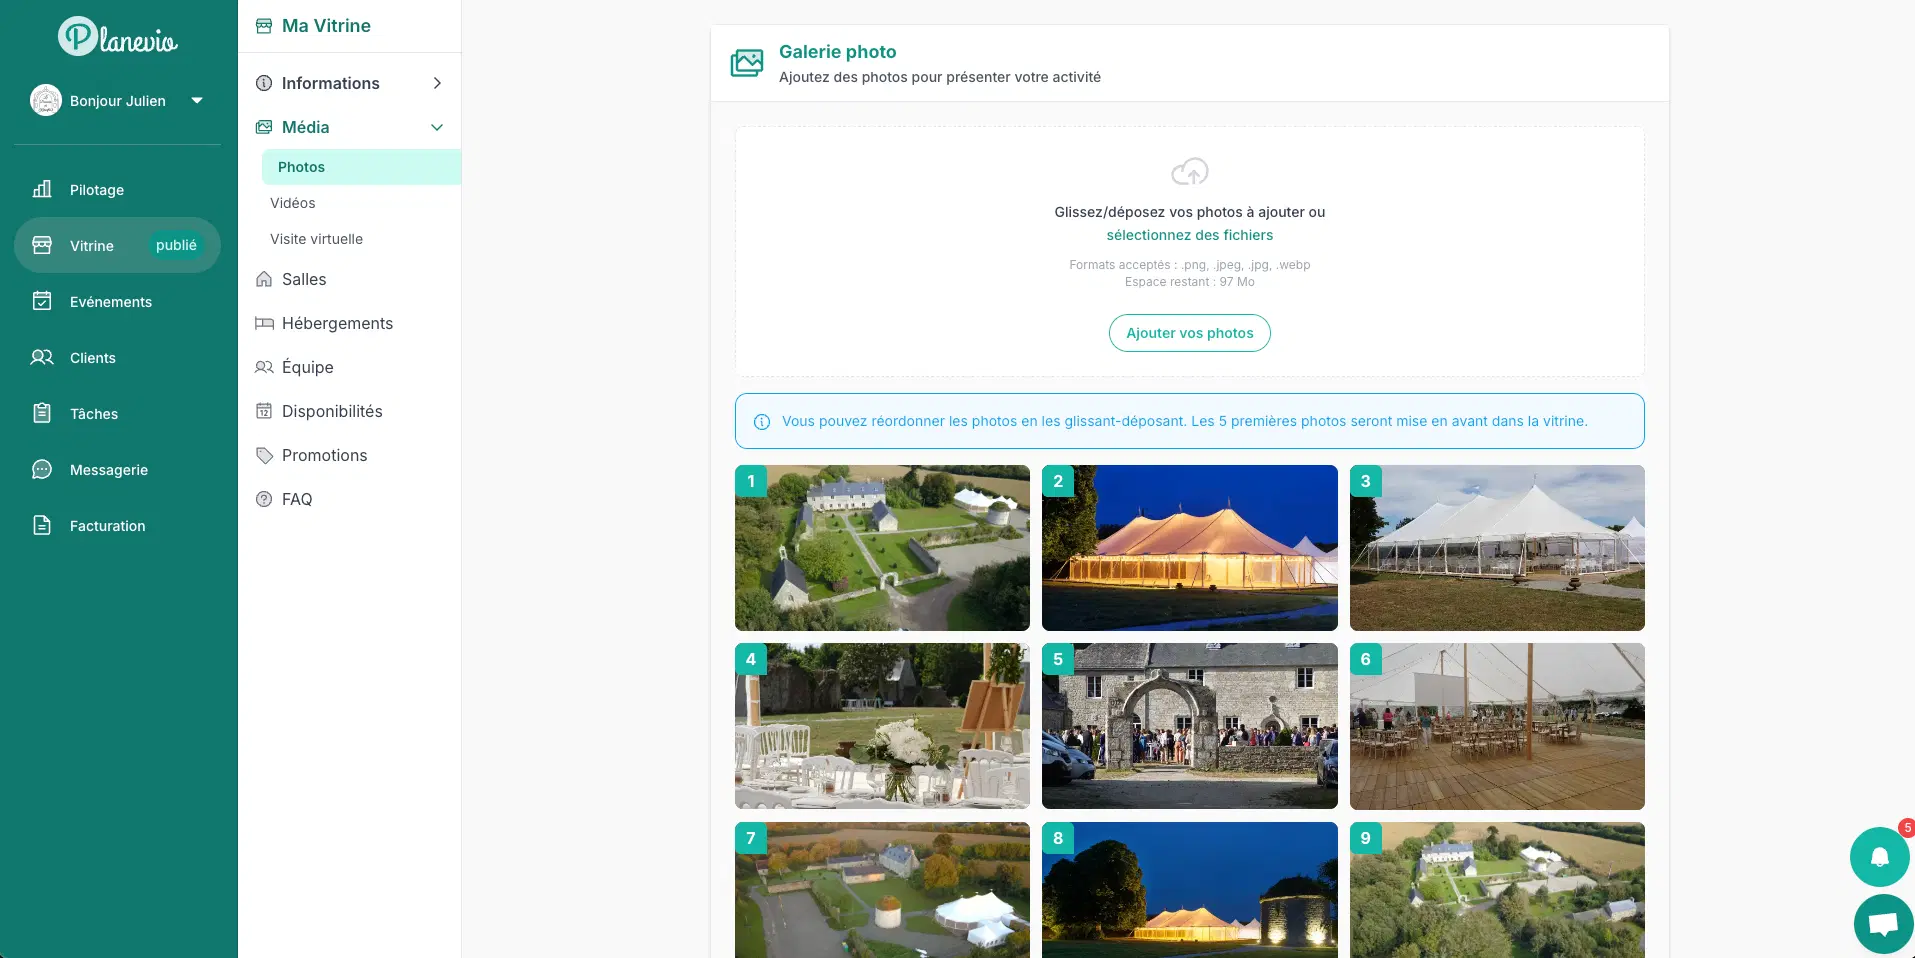This screenshot has height=958, width=1915.
Task: Open the notification bell with badge 5
Action: [1879, 857]
